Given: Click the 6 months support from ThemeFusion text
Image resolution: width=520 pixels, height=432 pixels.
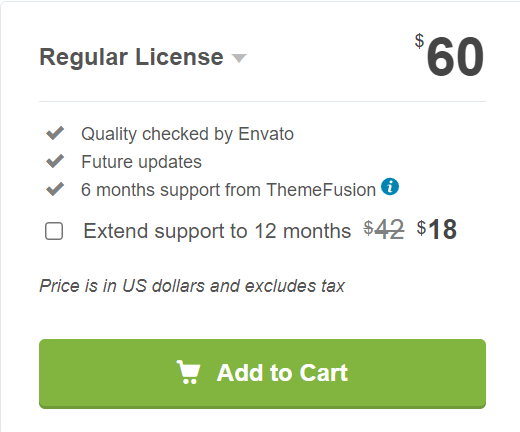Looking at the screenshot, I should point(228,190).
